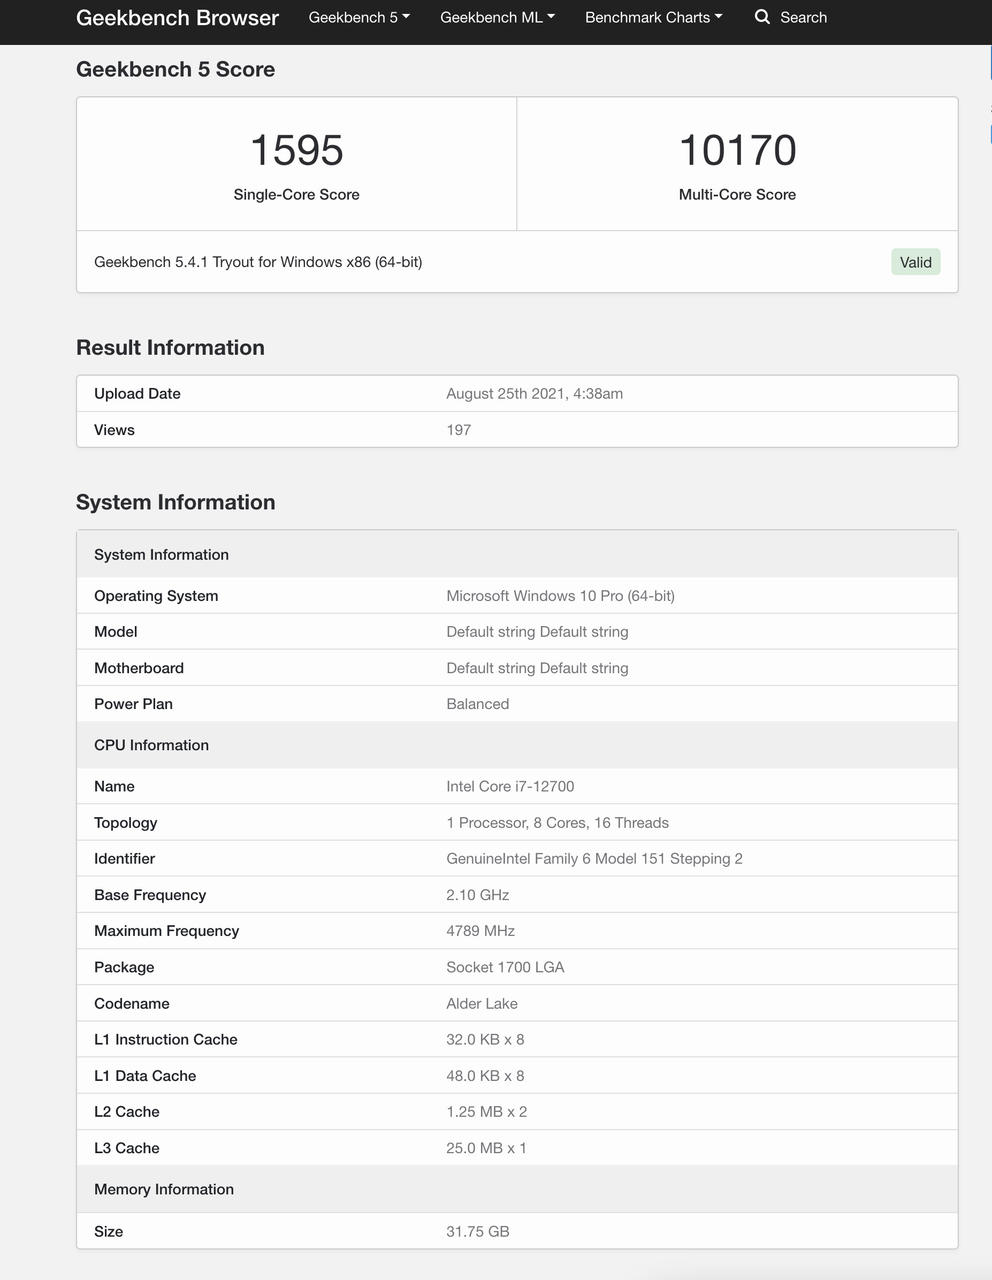Select L1 data cache 48.0 KB x 8
The image size is (992, 1280).
(x=485, y=1076)
